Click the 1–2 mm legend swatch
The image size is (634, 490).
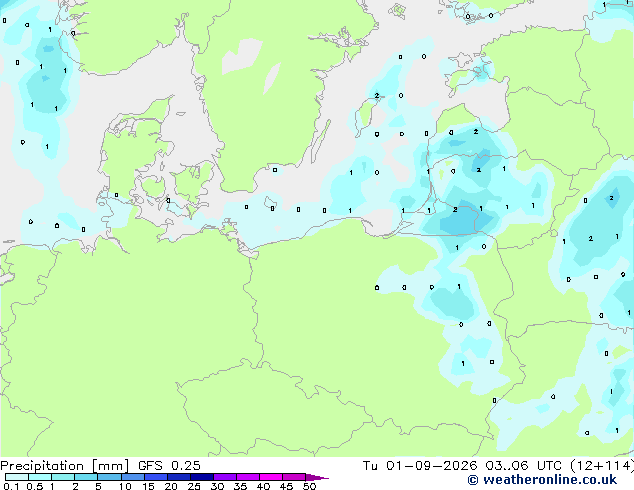click(x=63, y=477)
